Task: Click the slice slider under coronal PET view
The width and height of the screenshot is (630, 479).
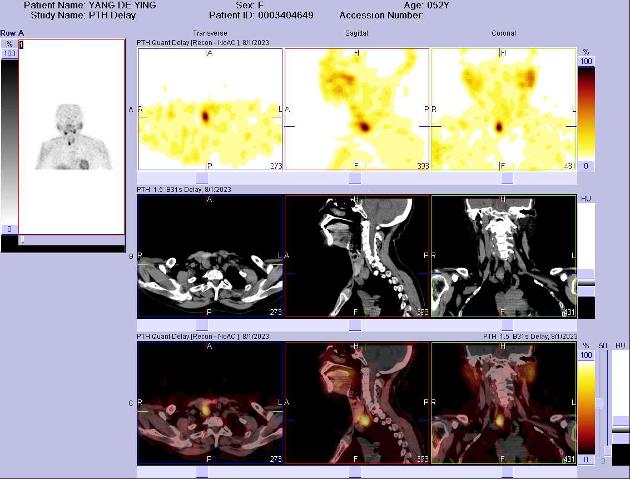Action: pos(503,178)
